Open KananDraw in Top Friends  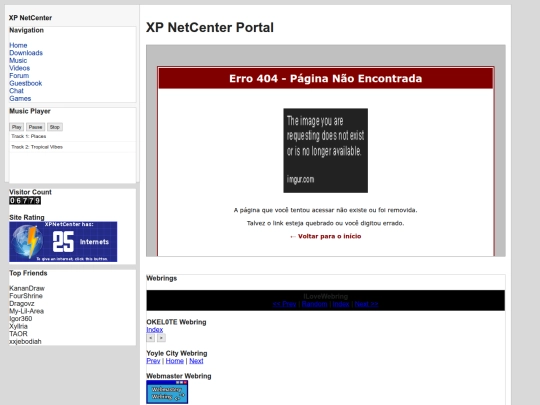[27, 289]
